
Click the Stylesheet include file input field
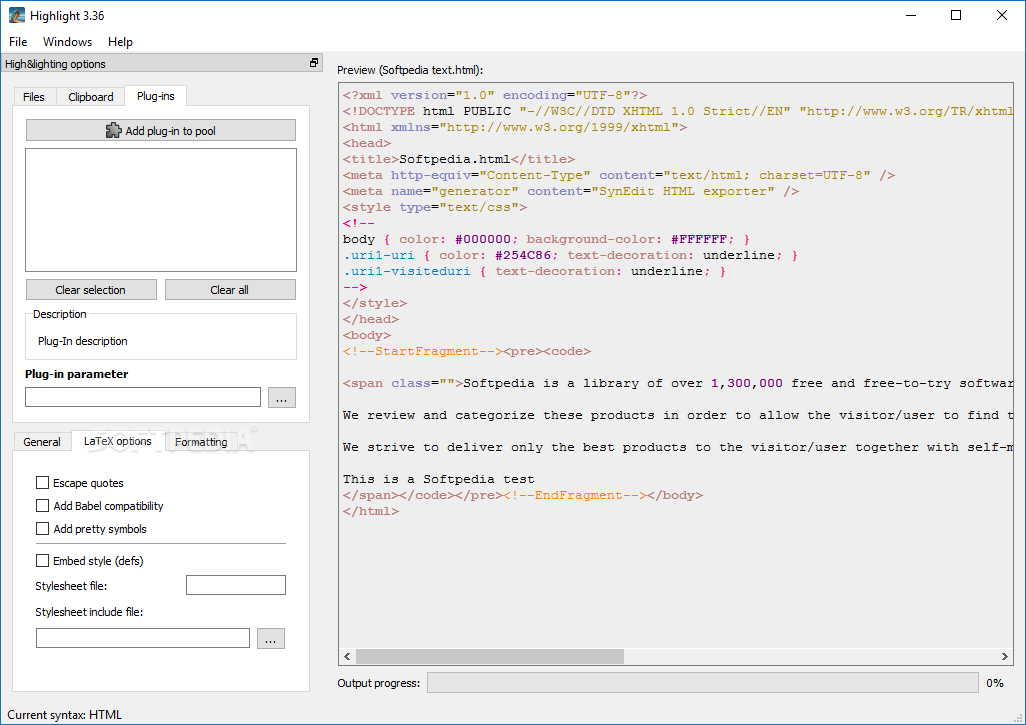(143, 638)
